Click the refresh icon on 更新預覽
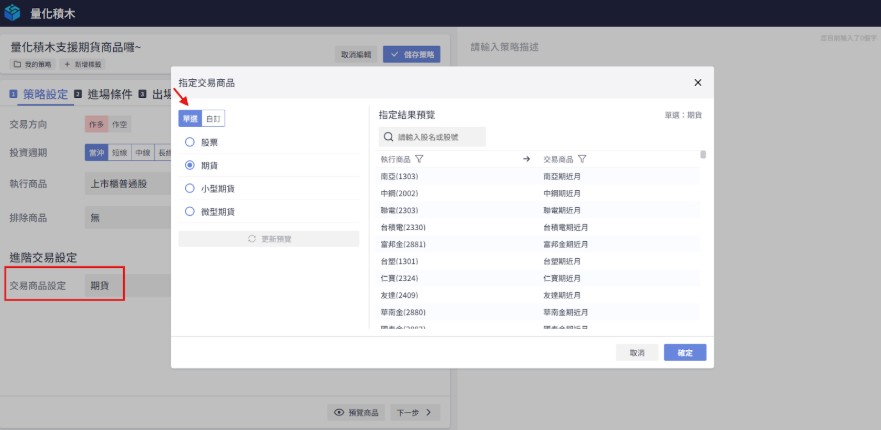 pos(252,239)
